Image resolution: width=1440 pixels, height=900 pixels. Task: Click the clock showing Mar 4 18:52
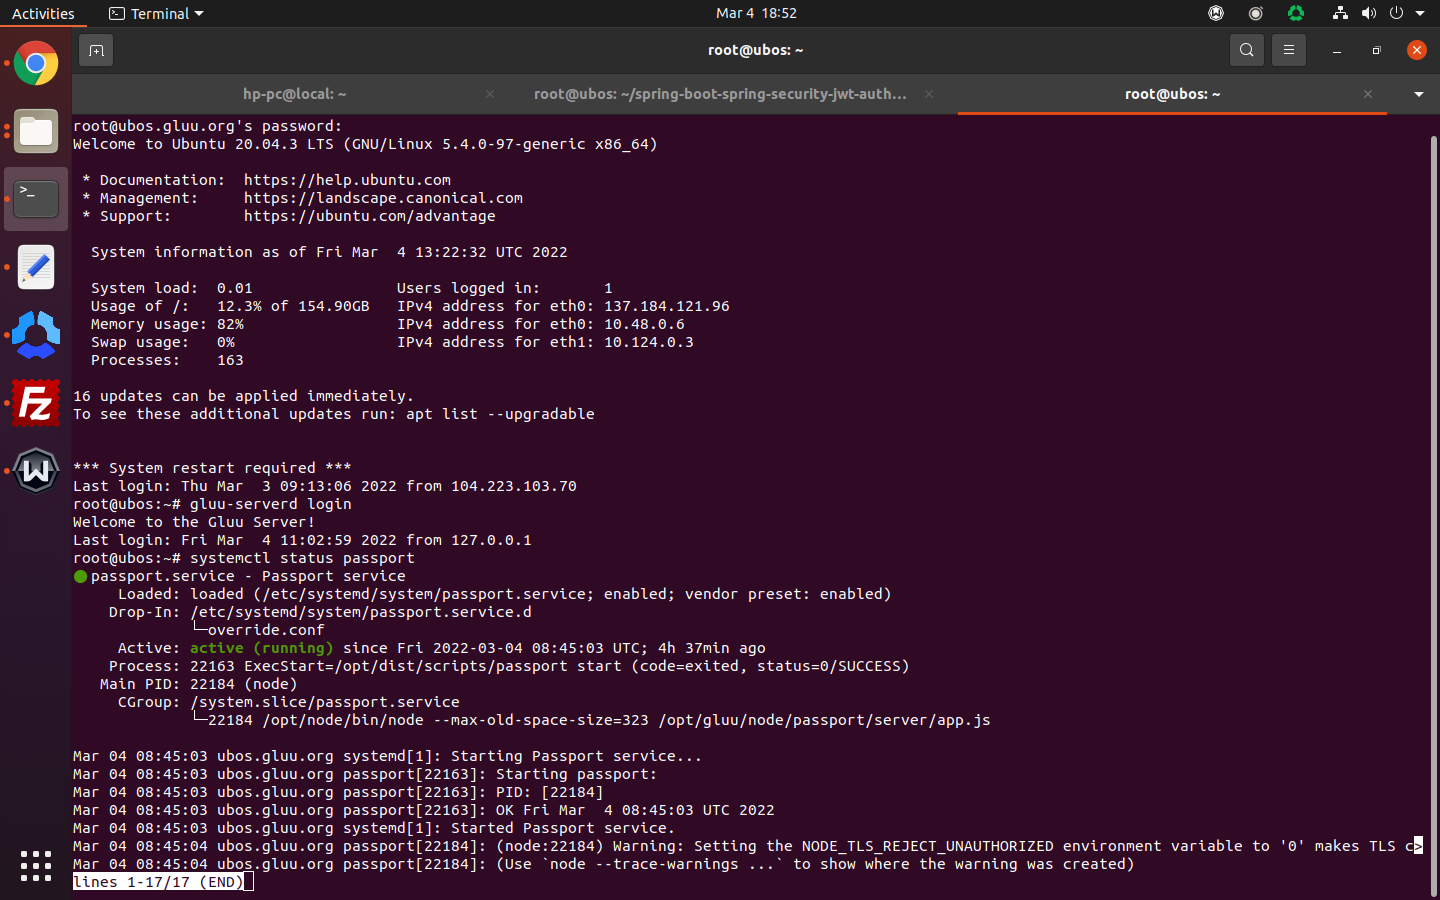point(756,13)
